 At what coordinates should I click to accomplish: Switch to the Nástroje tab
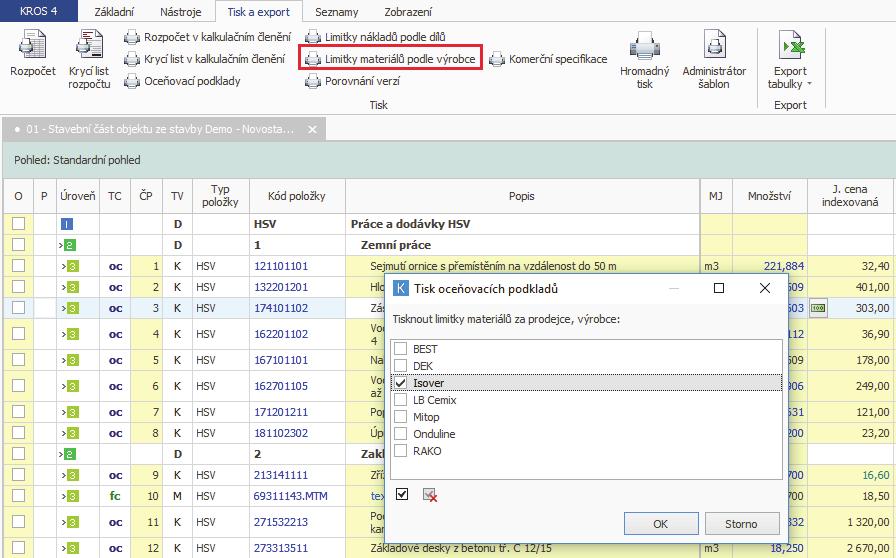click(181, 11)
